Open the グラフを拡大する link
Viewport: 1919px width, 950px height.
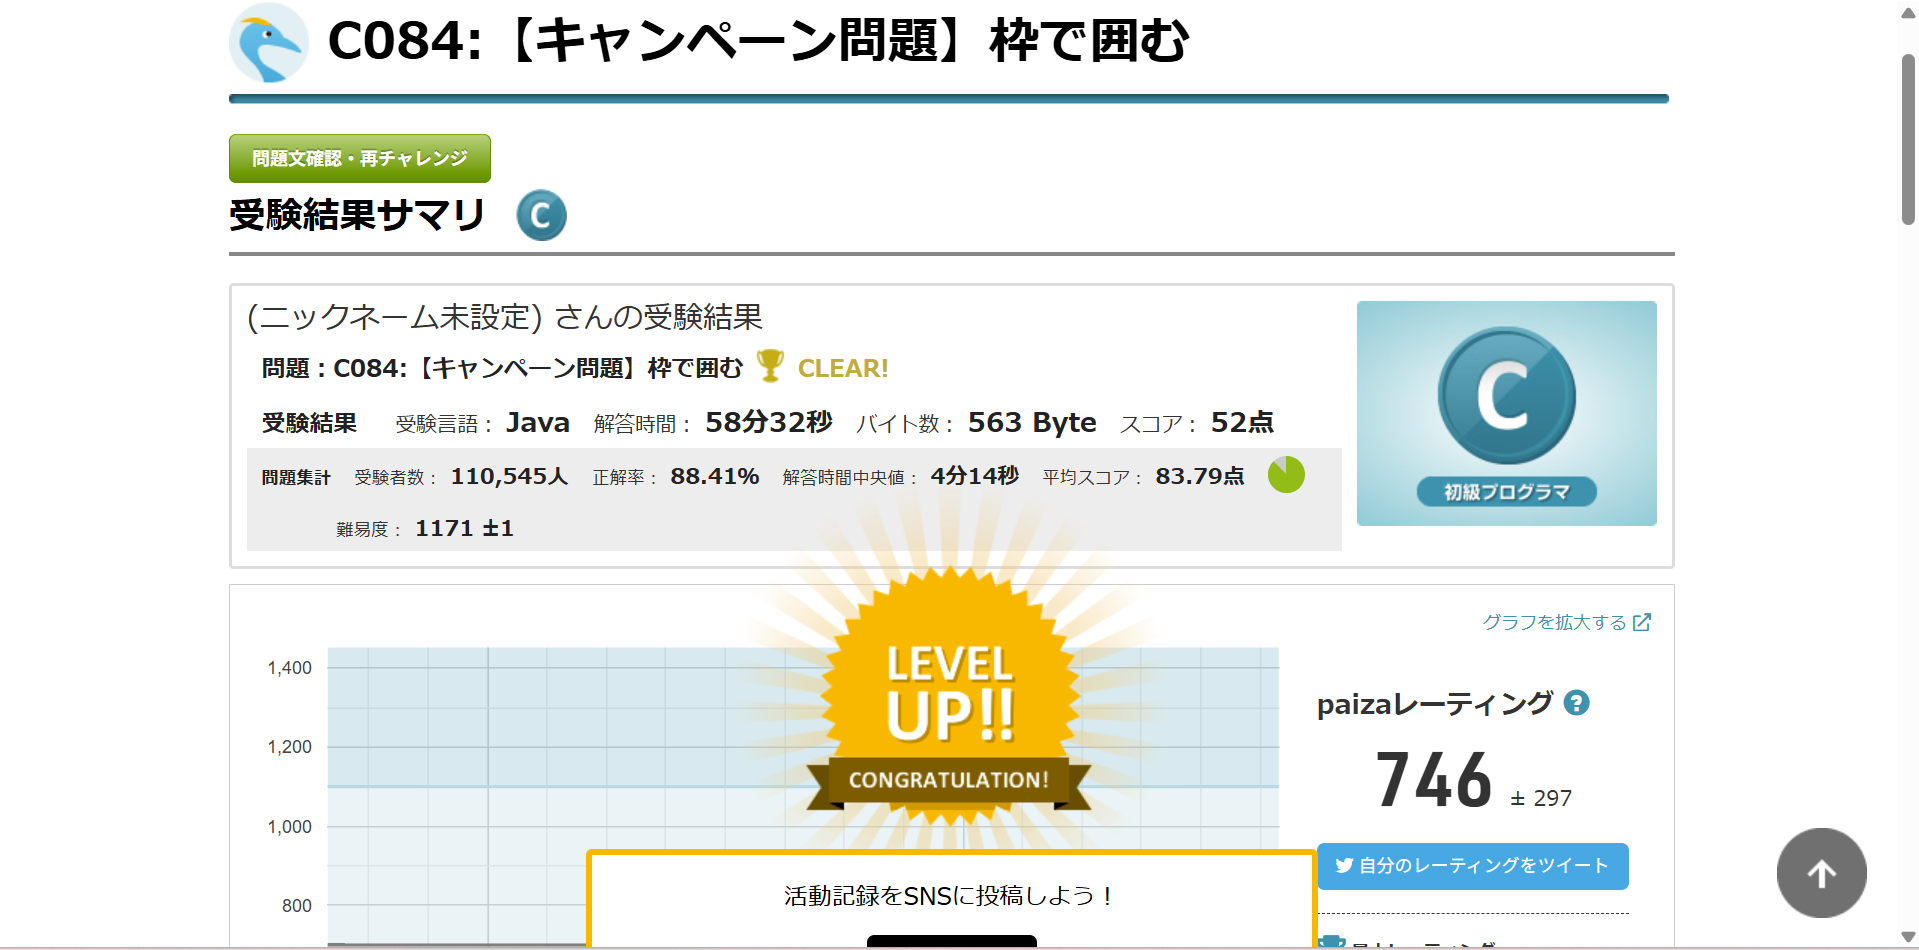1554,622
